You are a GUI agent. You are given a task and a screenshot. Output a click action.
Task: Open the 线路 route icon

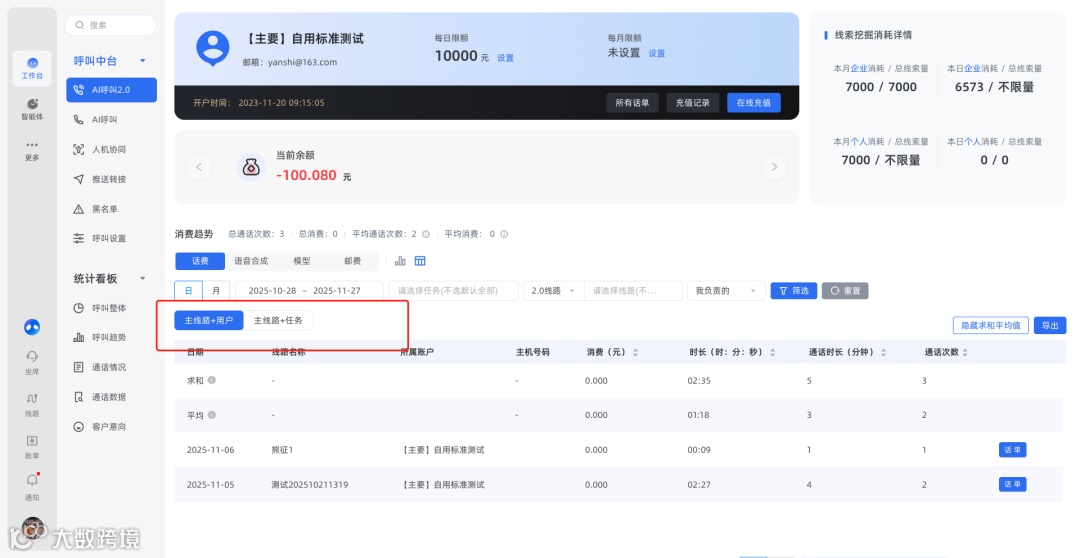pyautogui.click(x=32, y=404)
